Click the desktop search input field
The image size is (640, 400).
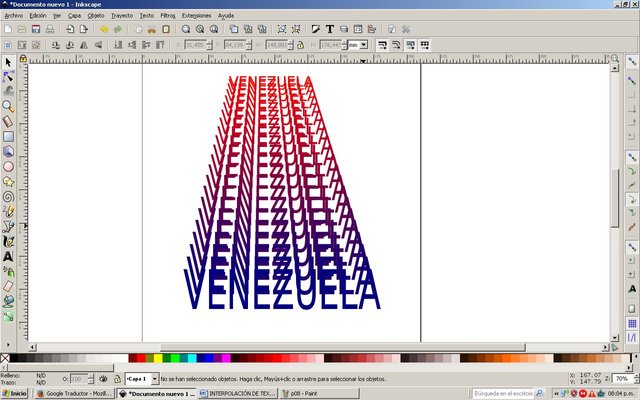(503, 393)
